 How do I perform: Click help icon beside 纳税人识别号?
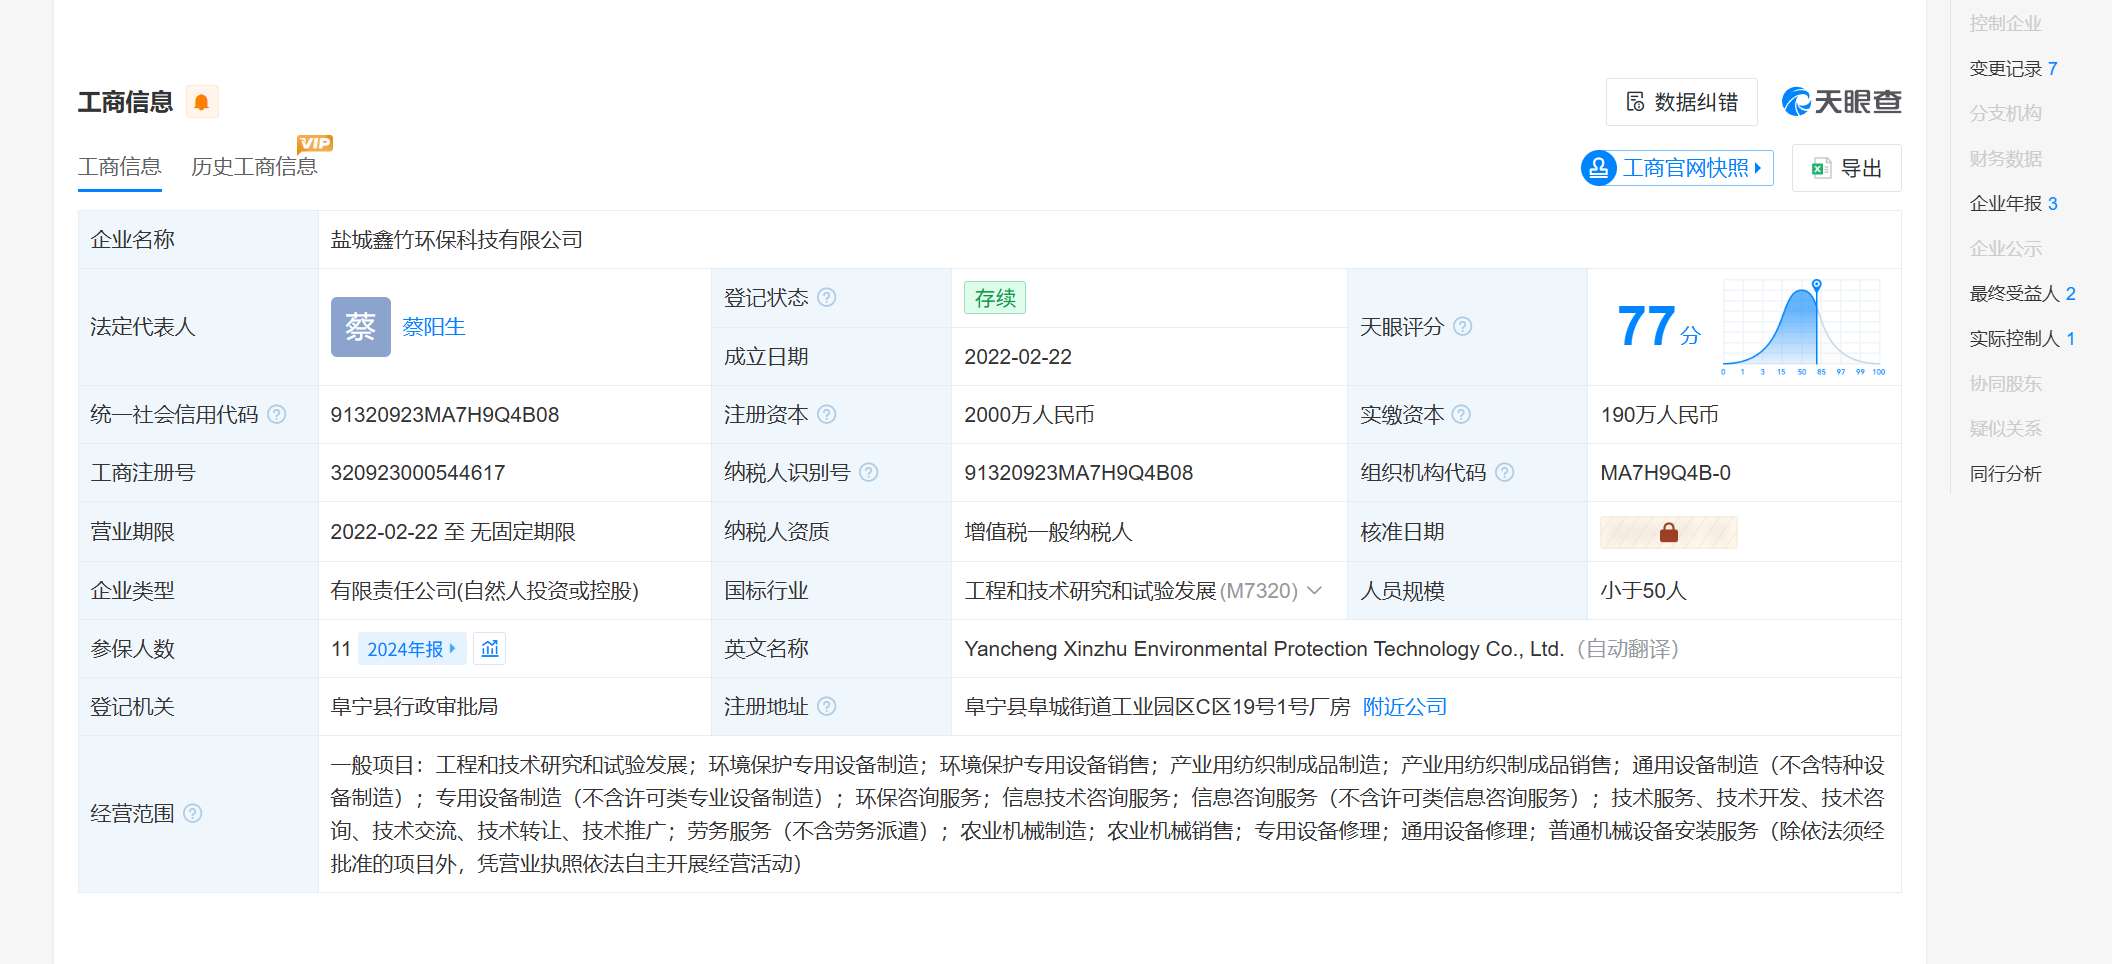point(869,473)
